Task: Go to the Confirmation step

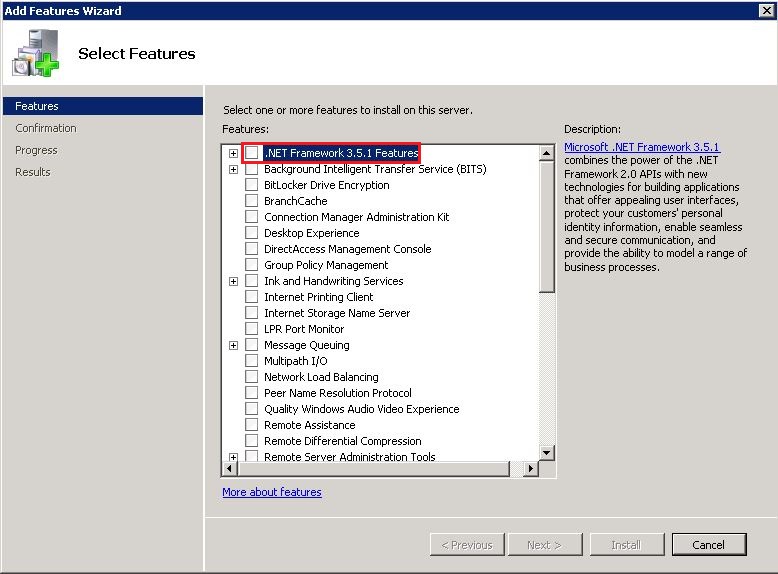Action: point(46,128)
